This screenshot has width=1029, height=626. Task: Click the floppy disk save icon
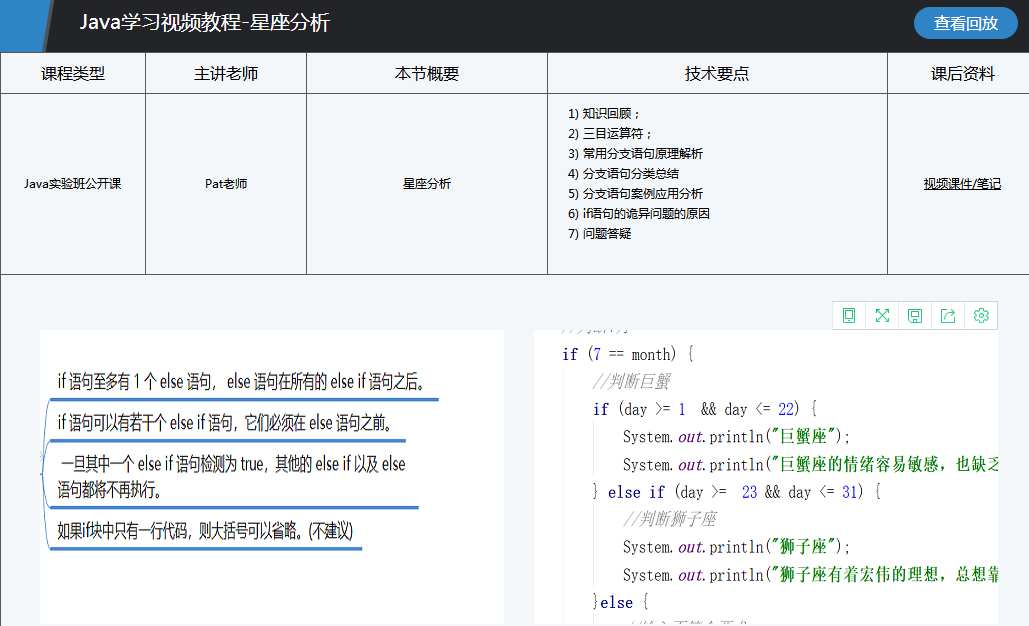tap(914, 316)
